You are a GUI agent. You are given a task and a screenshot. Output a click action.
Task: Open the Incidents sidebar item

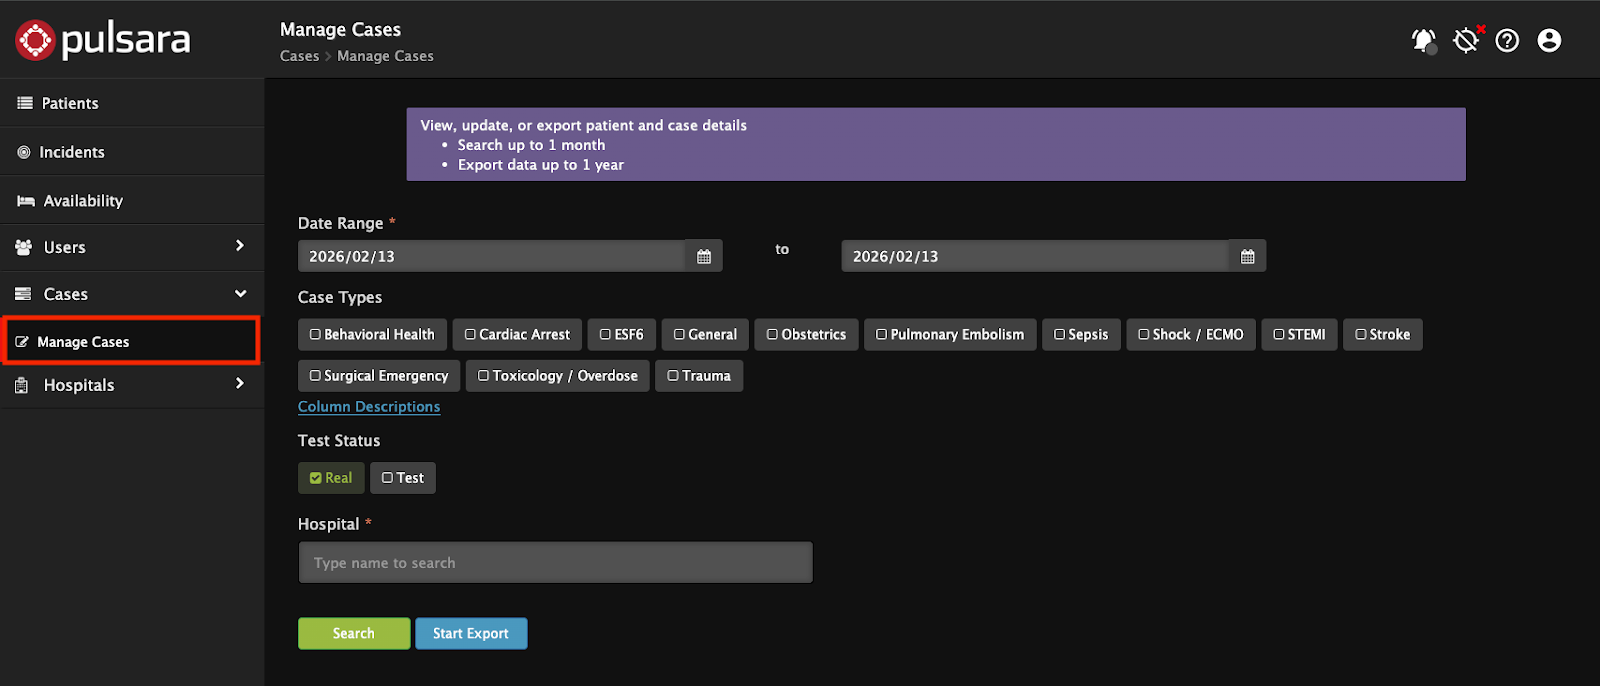tap(72, 152)
